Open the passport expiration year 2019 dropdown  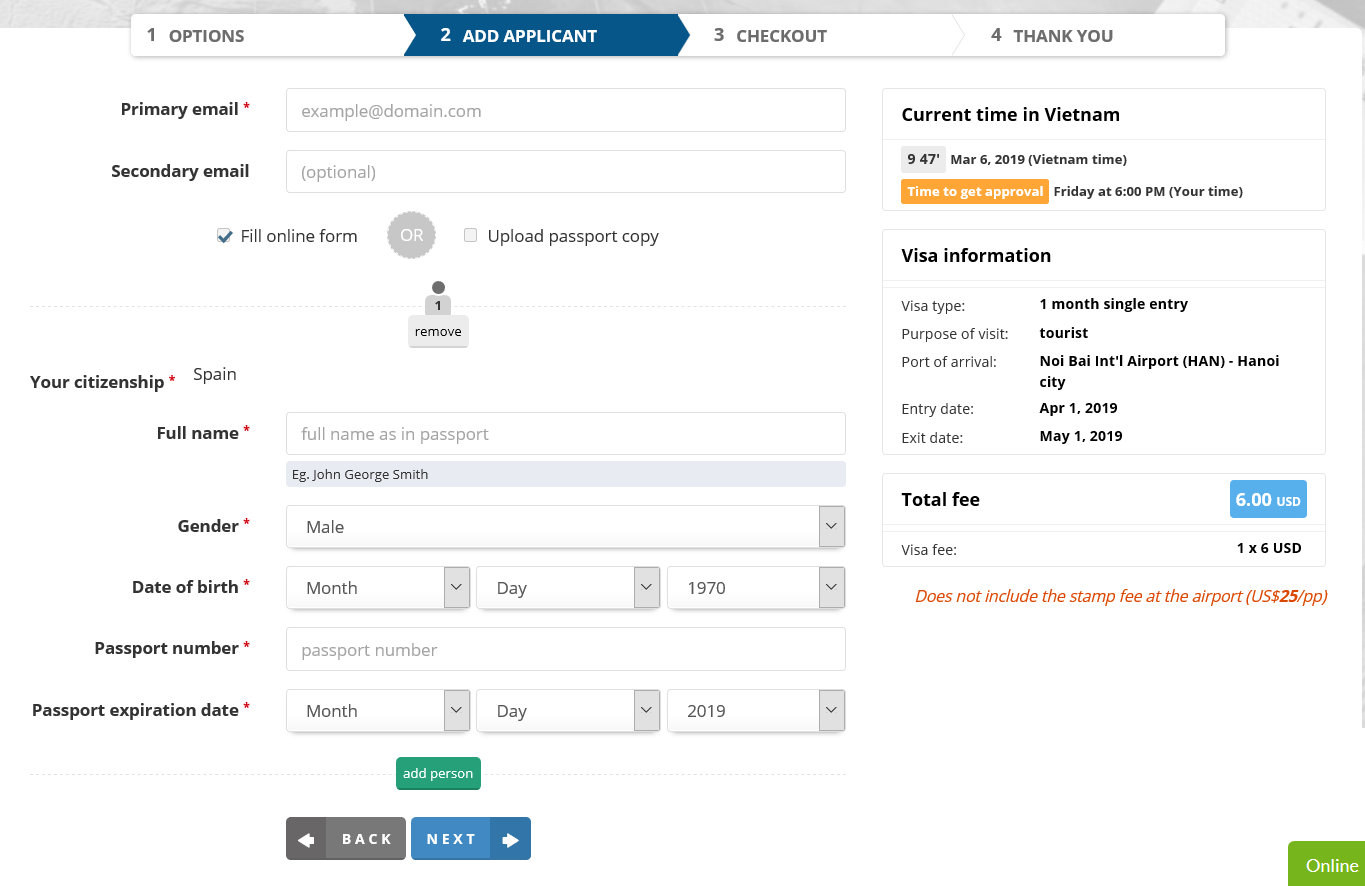click(755, 711)
